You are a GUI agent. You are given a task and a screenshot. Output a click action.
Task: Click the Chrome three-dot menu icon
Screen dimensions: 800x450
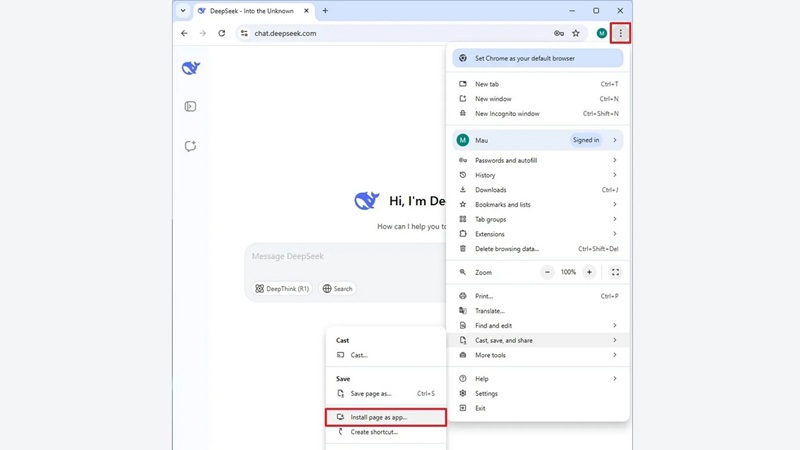[x=620, y=33]
